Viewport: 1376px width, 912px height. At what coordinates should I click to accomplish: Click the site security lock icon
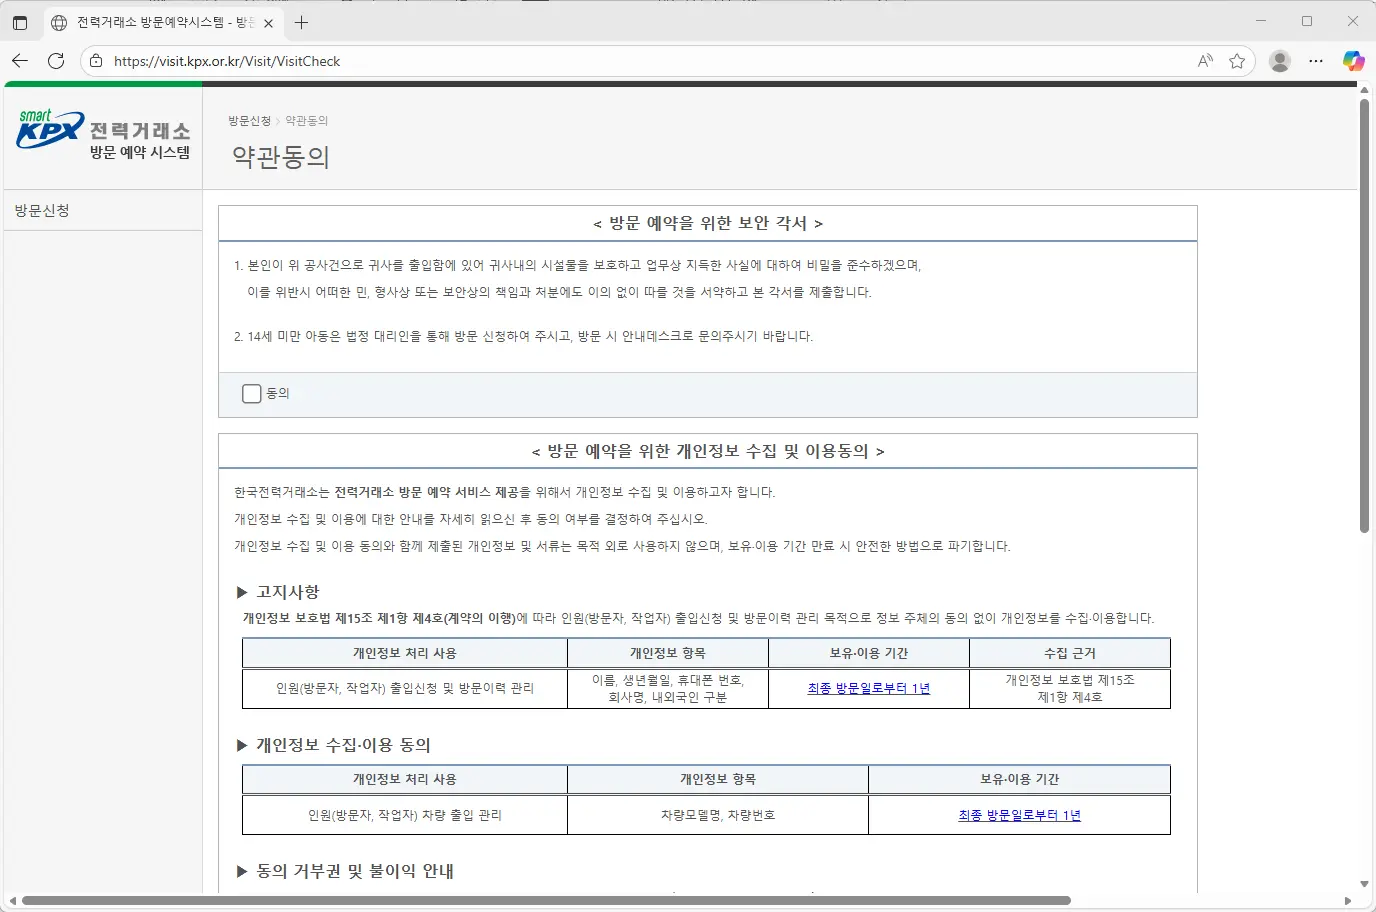(95, 60)
